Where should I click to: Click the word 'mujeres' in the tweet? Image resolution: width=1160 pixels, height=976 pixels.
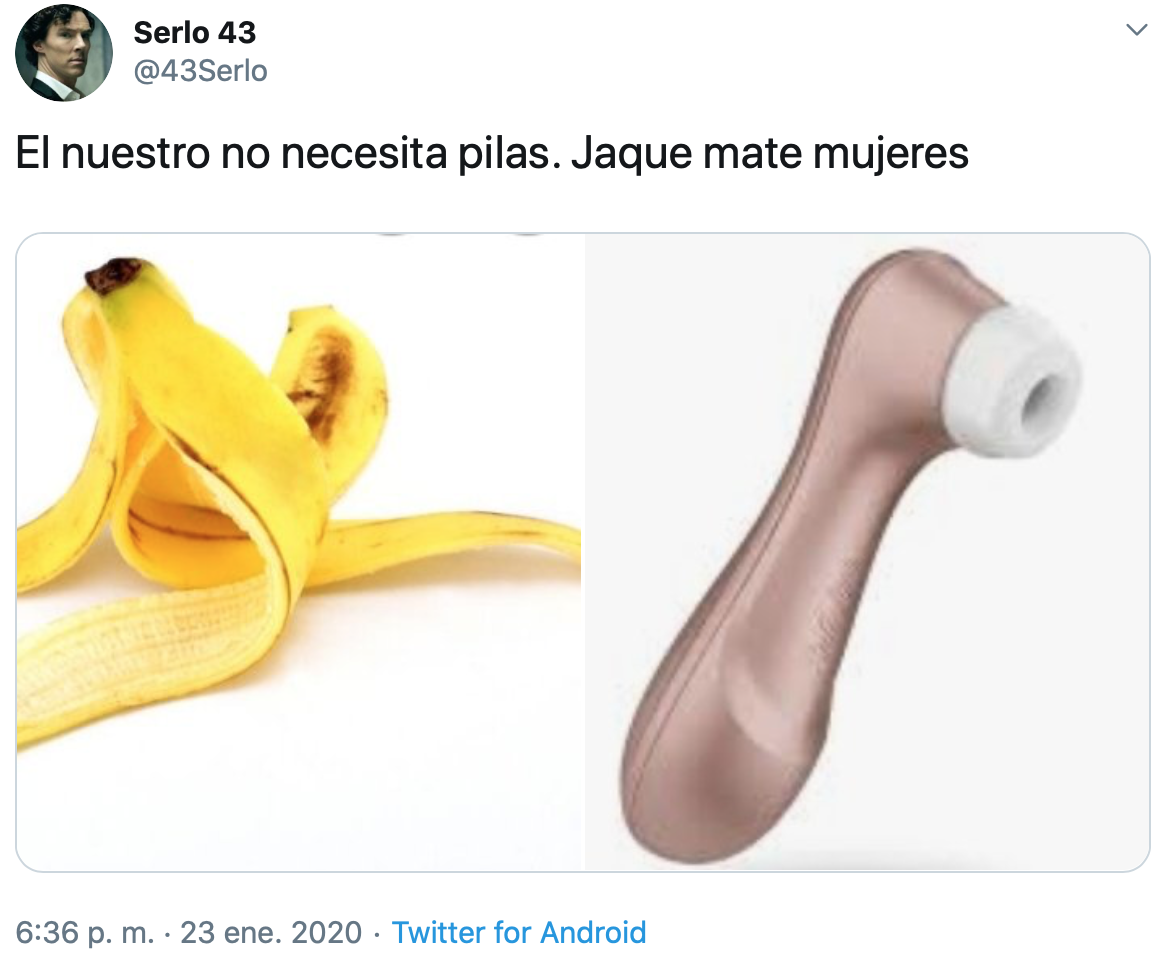[x=891, y=155]
